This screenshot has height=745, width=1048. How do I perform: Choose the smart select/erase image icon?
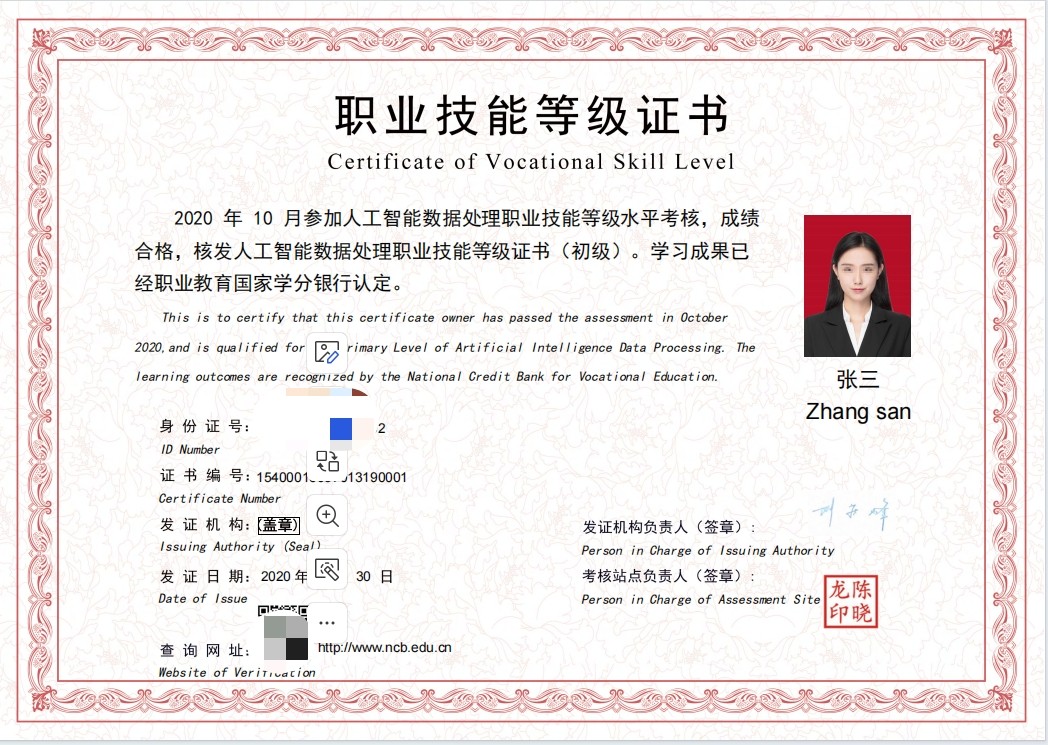[x=327, y=569]
